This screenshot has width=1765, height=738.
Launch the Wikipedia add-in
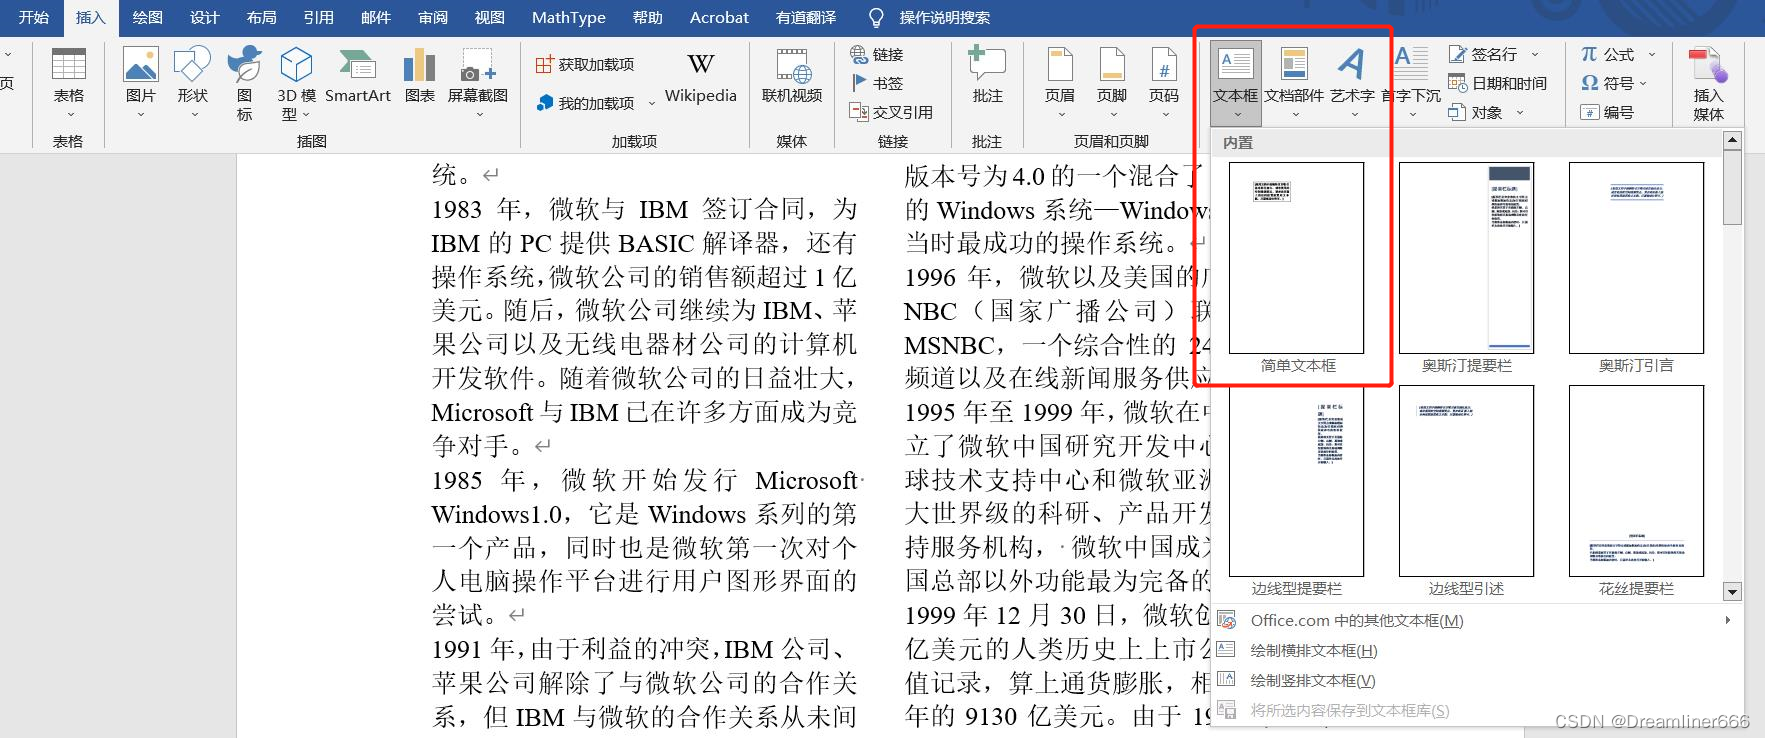click(701, 76)
